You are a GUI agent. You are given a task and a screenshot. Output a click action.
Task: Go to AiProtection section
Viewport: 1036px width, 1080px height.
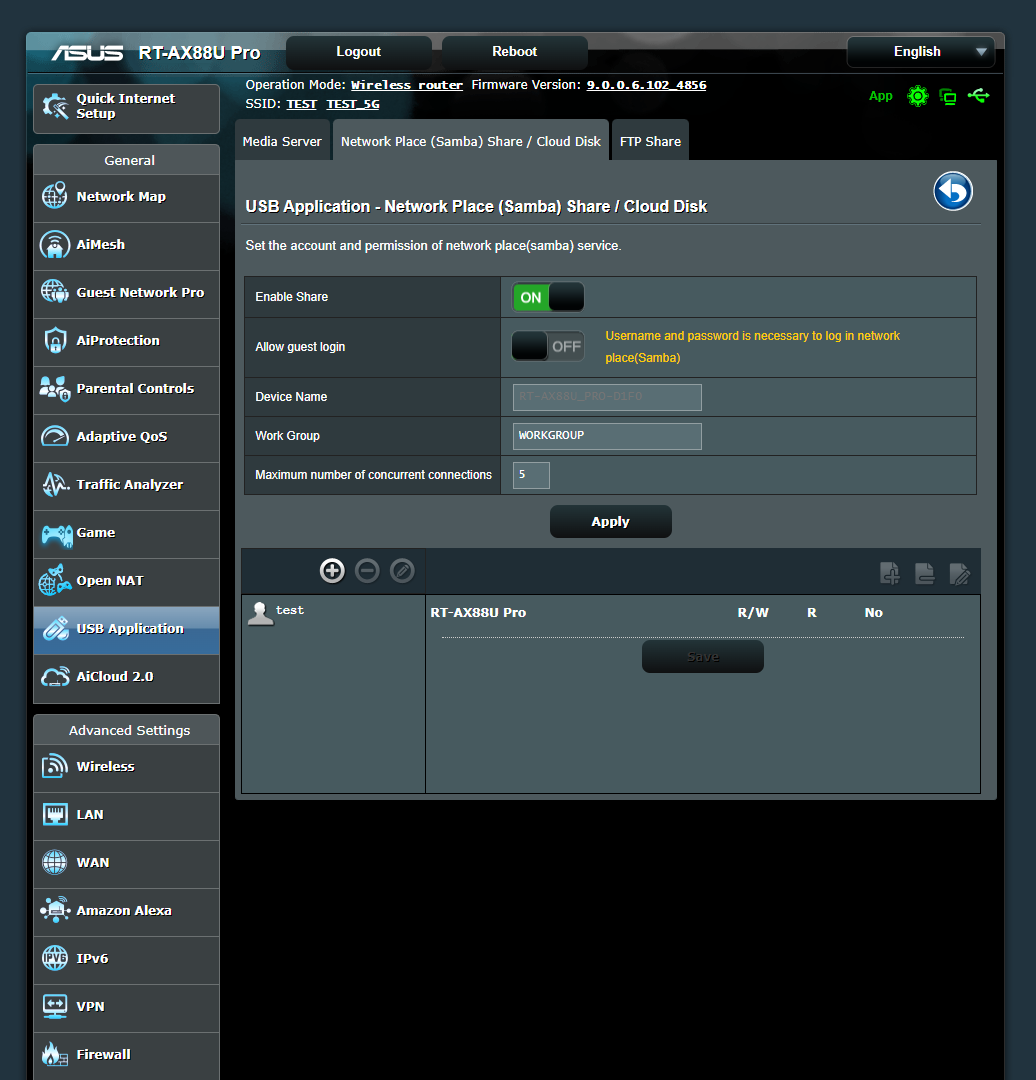127,342
